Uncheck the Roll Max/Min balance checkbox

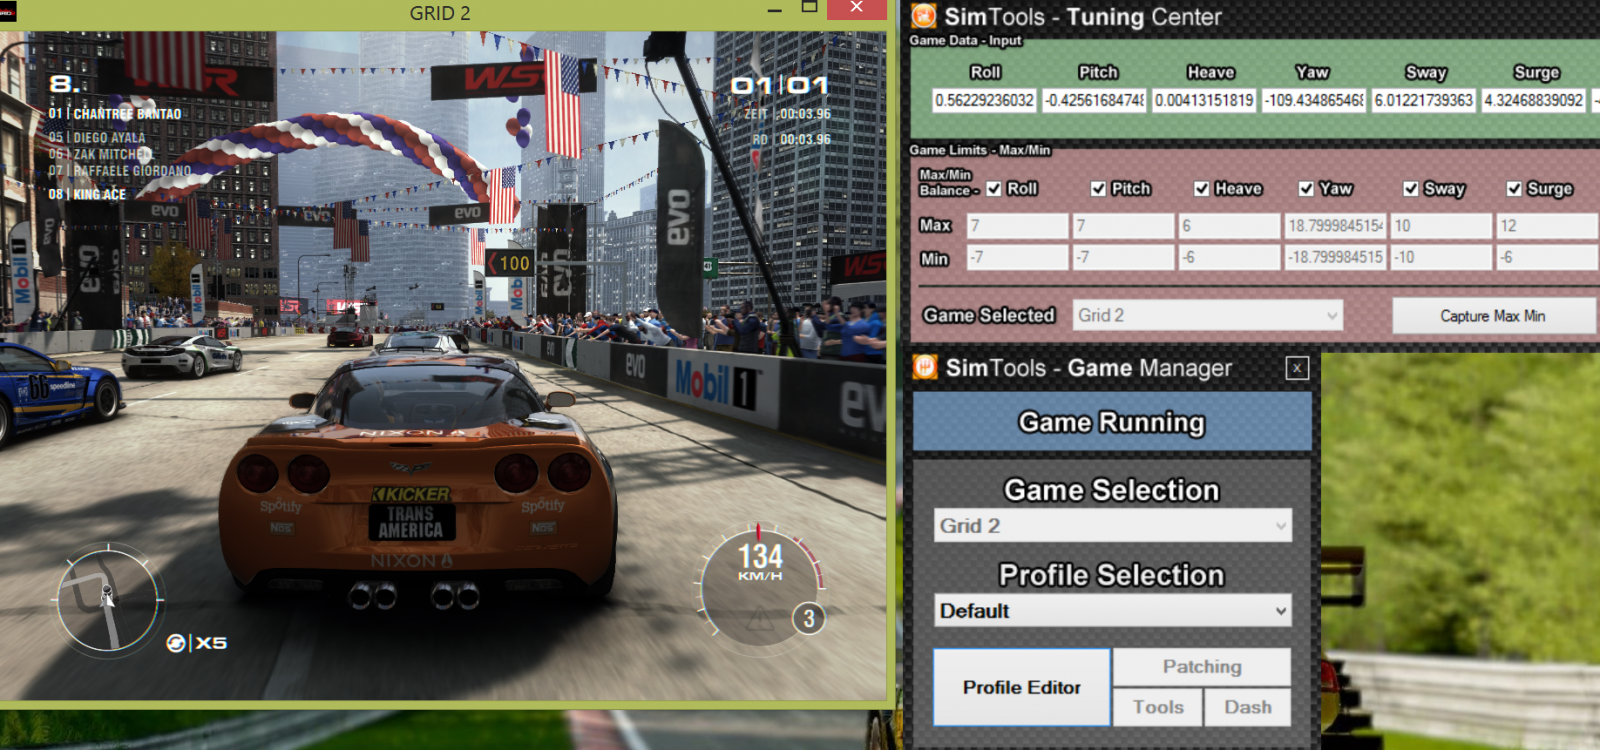point(994,189)
